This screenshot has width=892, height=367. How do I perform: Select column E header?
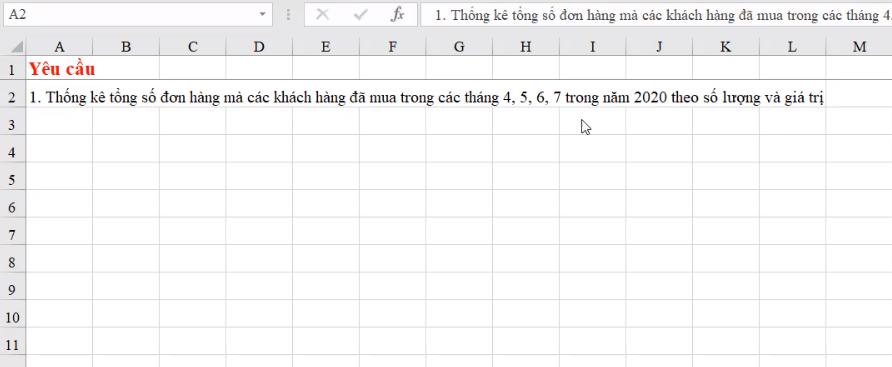[325, 47]
